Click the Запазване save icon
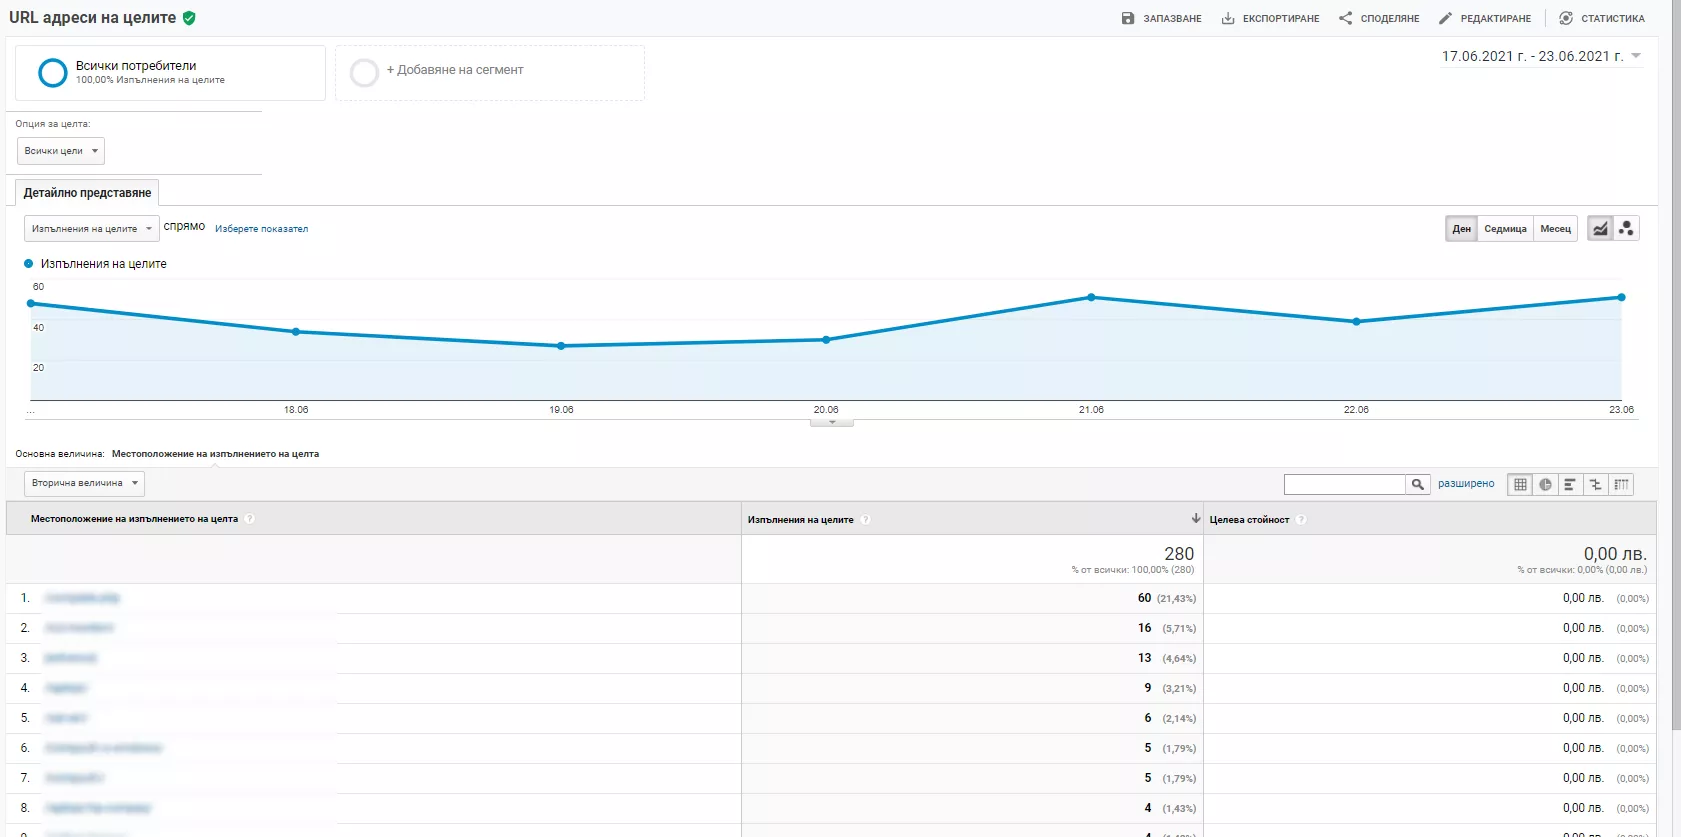1681x837 pixels. pos(1128,18)
